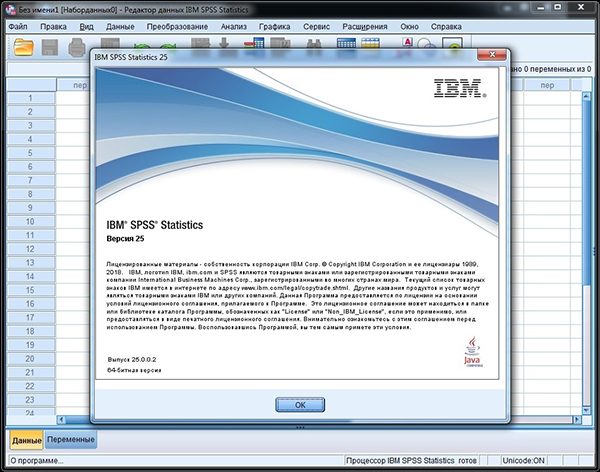Click the vertical scrollbar down arrow
600x472 pixels.
point(586,410)
